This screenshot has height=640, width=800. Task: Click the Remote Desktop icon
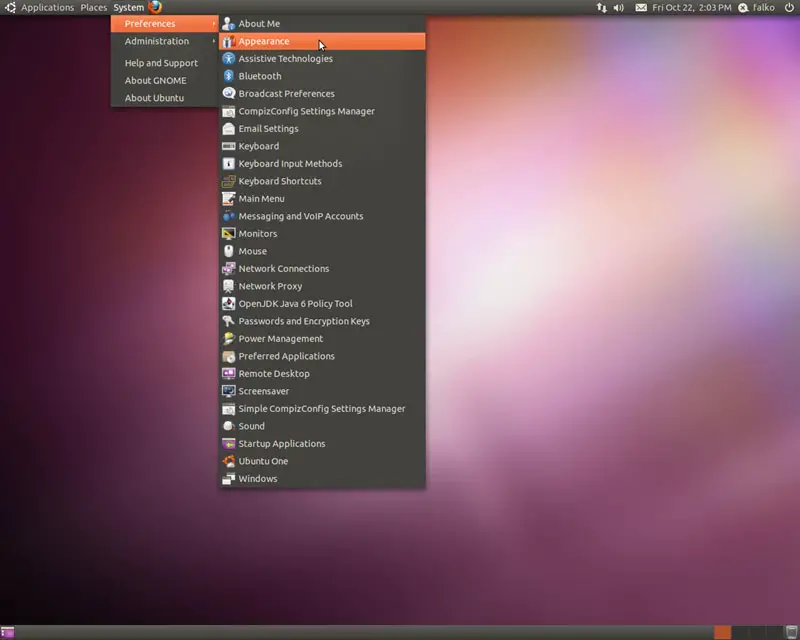(229, 374)
